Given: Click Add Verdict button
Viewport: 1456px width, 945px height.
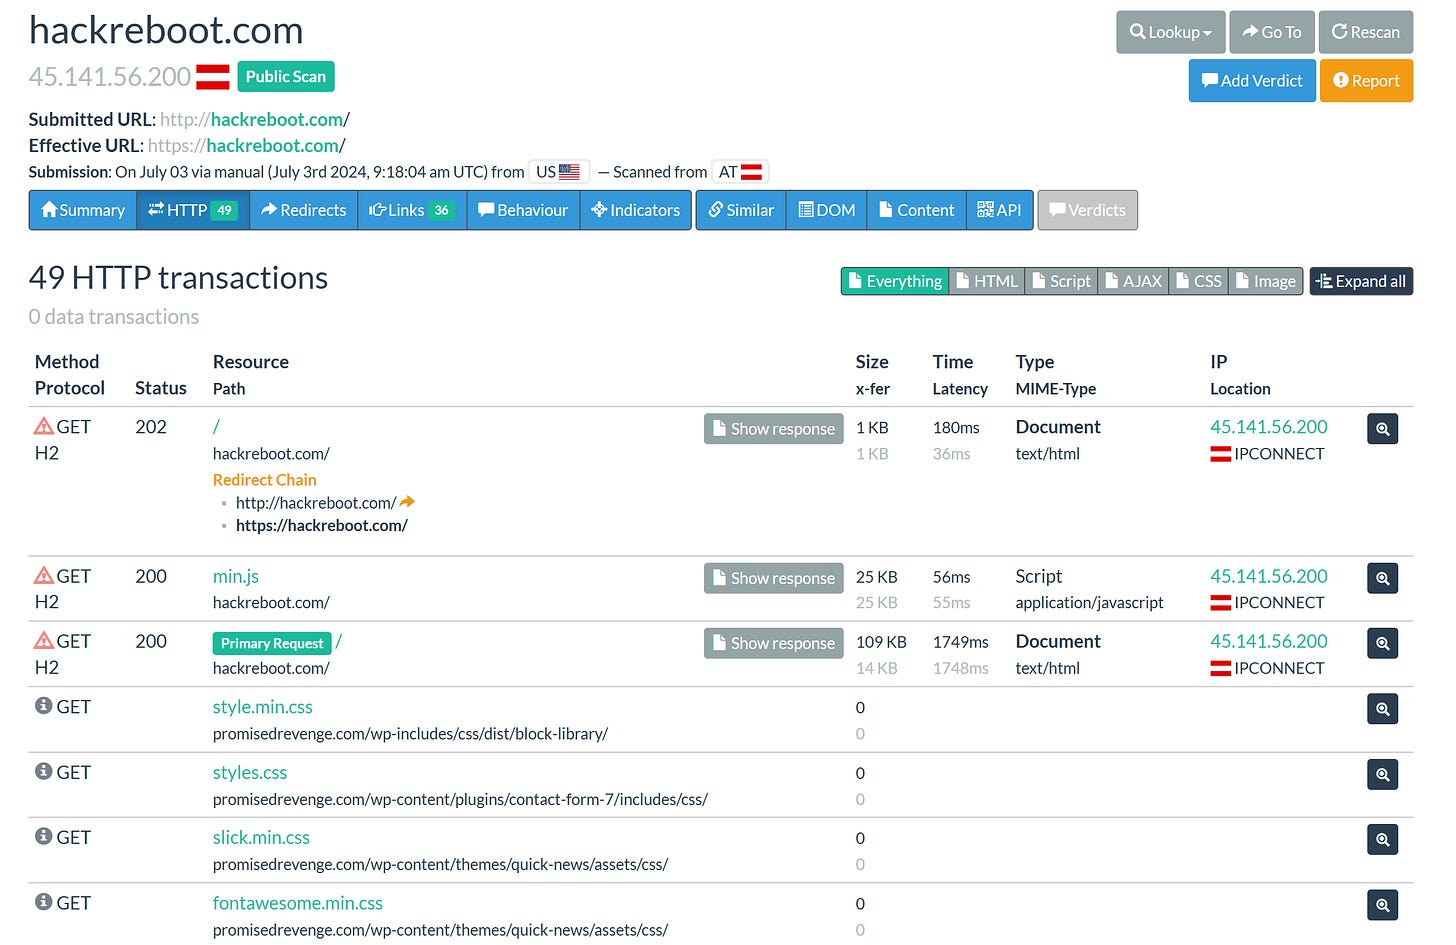Looking at the screenshot, I should 1252,81.
